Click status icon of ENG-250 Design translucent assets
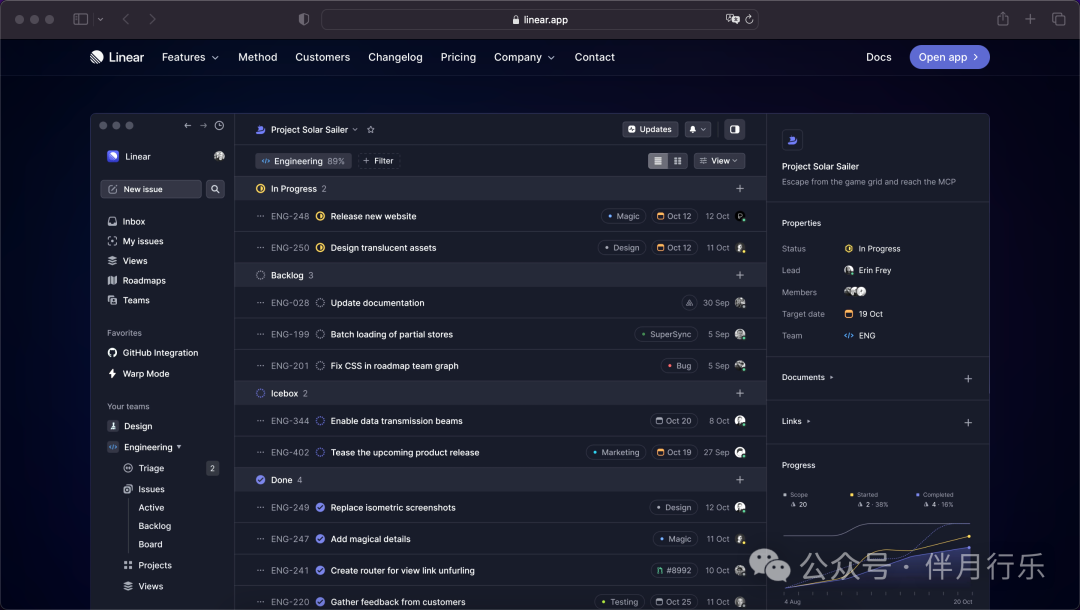Image resolution: width=1080 pixels, height=610 pixels. [x=320, y=248]
